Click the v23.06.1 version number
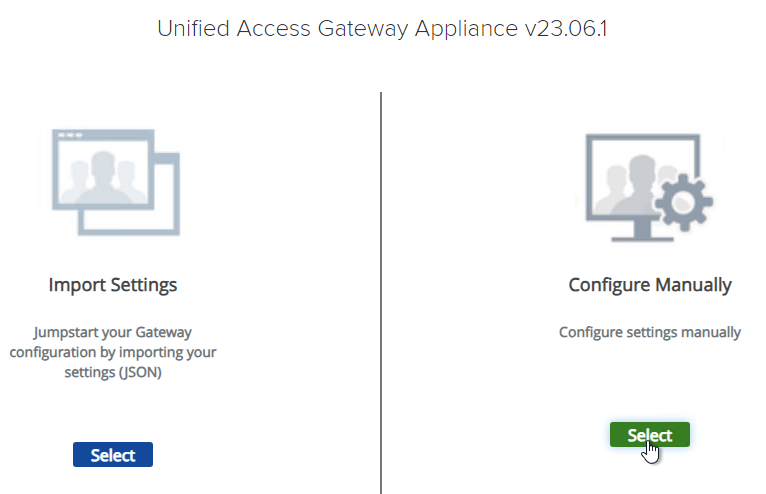Image resolution: width=766 pixels, height=494 pixels. [566, 28]
